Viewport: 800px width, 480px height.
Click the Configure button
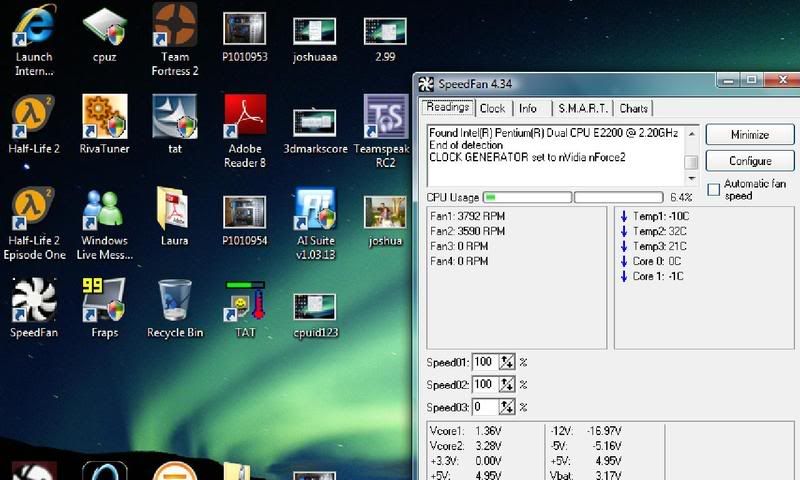click(x=749, y=161)
